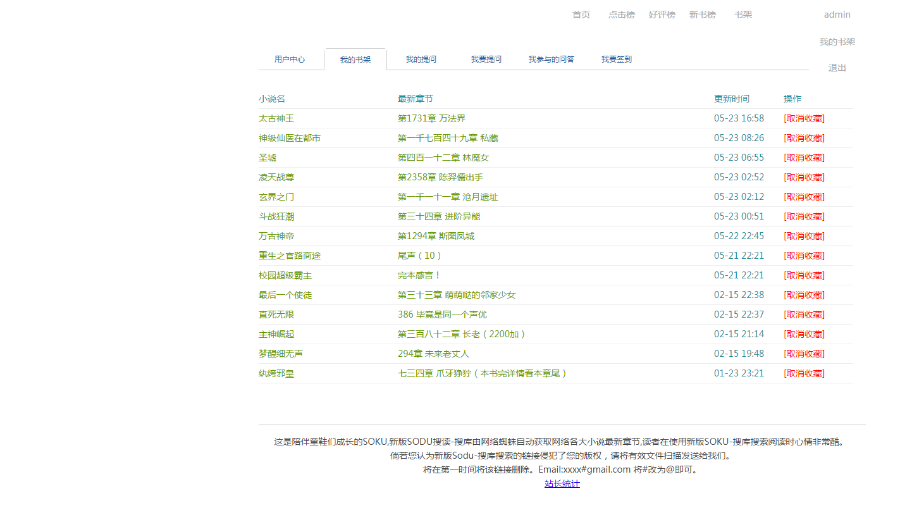Click 取消收藏 for 神级仙医在都市
The height and width of the screenshot is (522, 900).
point(804,138)
